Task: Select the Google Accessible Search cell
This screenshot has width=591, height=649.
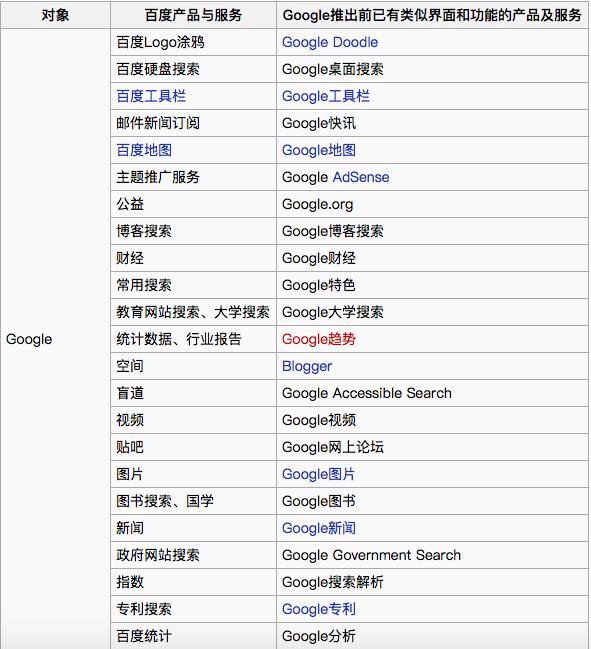Action: coord(432,393)
